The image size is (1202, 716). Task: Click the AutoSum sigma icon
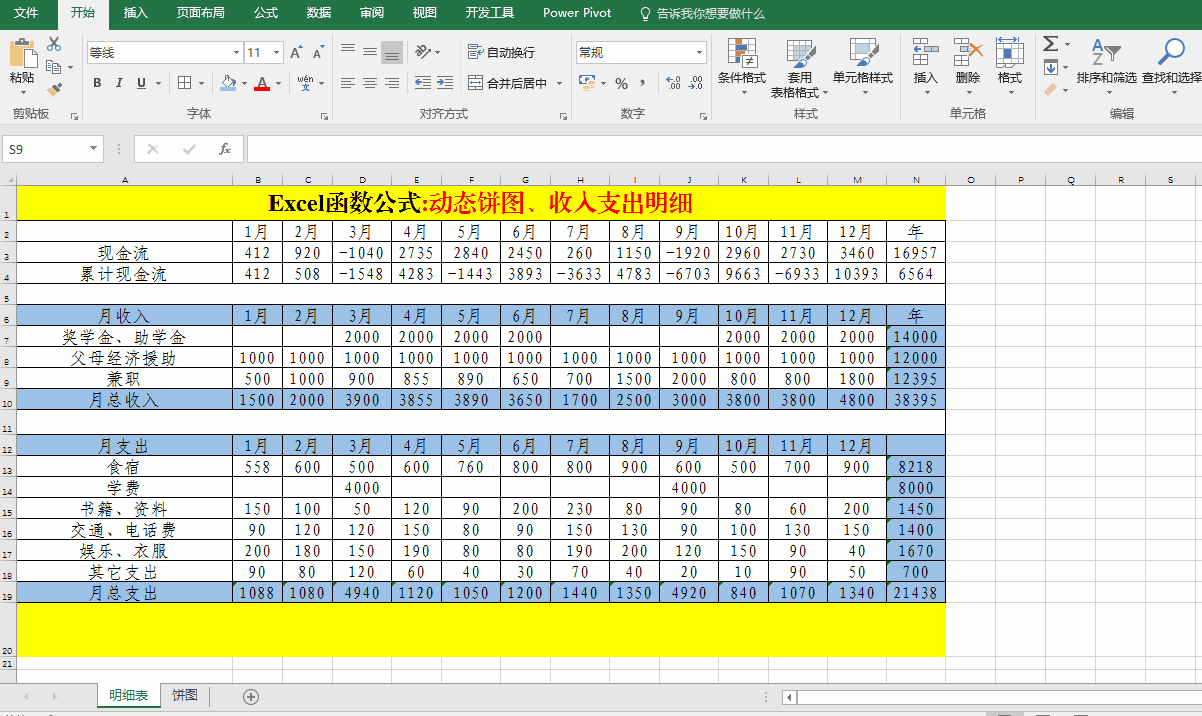point(1050,44)
